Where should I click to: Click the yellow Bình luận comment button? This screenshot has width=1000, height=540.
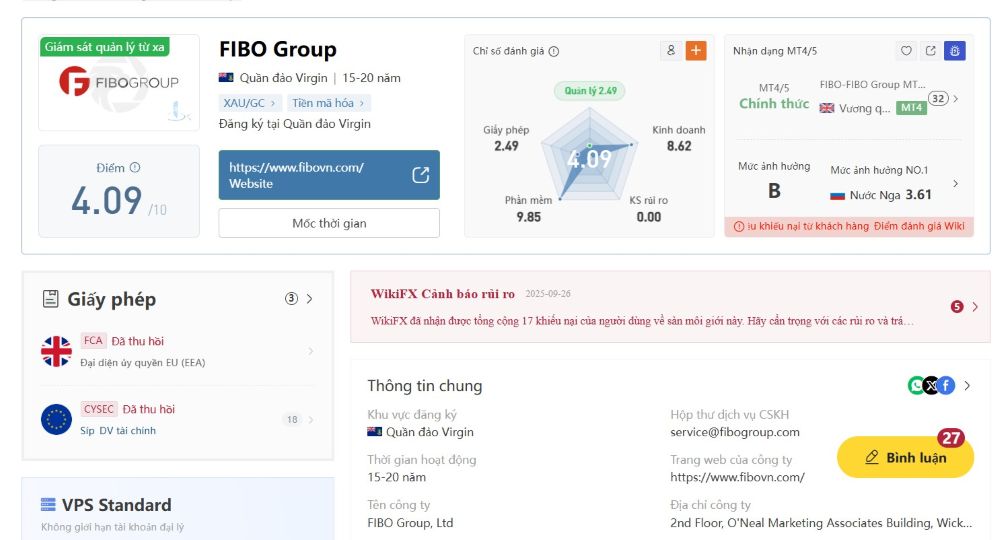pyautogui.click(x=905, y=457)
